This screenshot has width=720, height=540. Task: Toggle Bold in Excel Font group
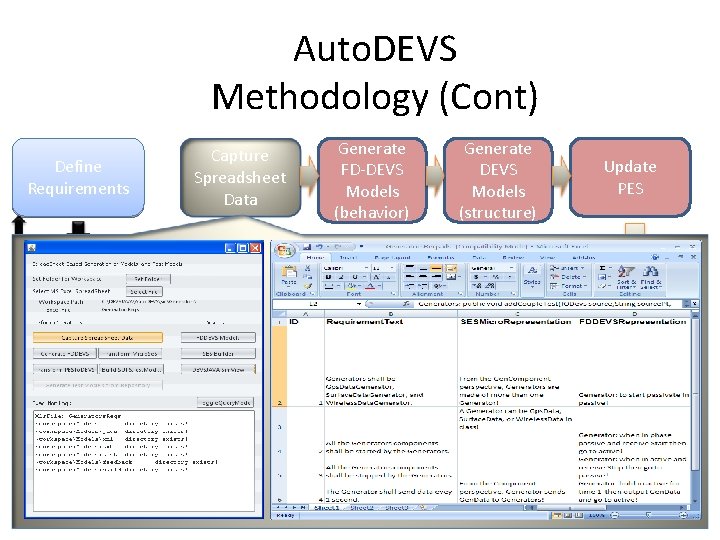point(328,277)
